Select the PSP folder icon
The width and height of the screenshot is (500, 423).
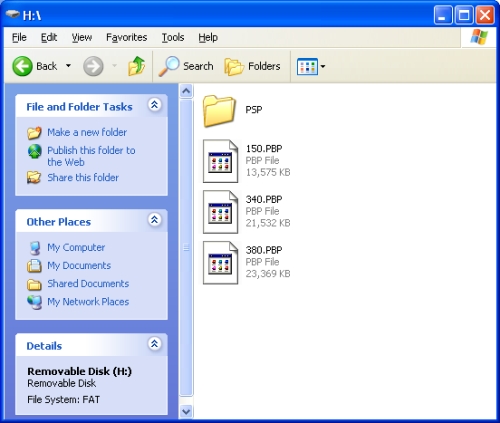pyautogui.click(x=219, y=111)
